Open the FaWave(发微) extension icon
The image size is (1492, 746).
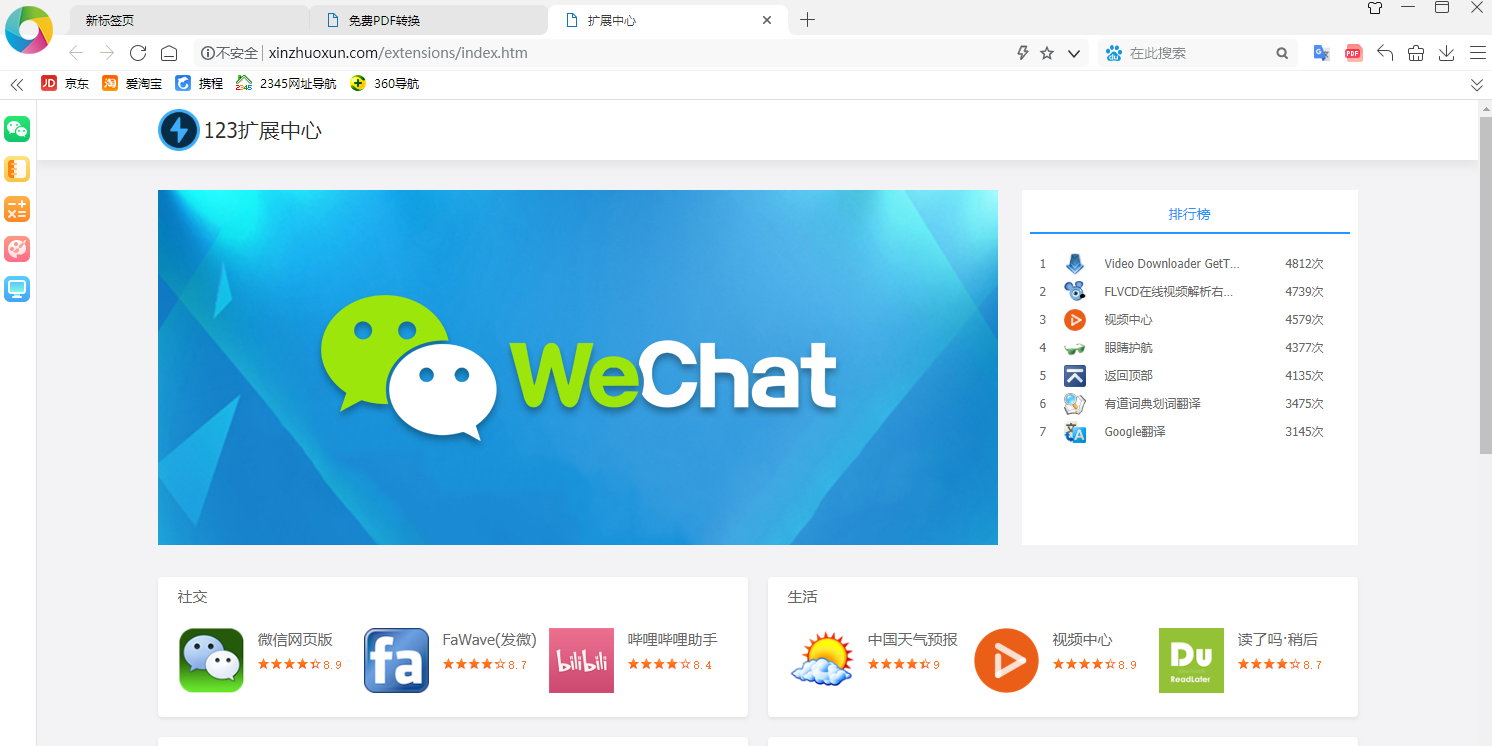tap(396, 660)
